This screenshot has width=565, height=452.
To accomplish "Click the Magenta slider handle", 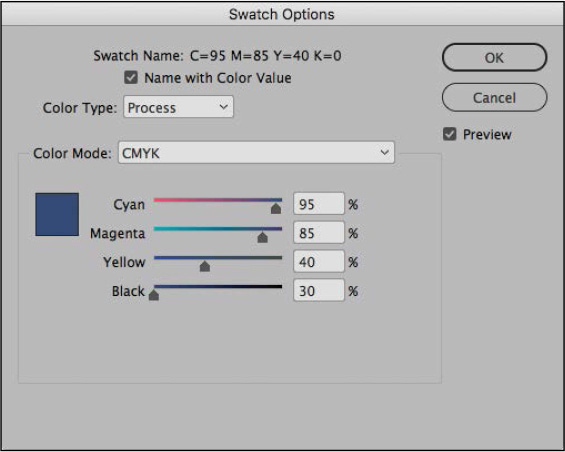I will coord(262,237).
